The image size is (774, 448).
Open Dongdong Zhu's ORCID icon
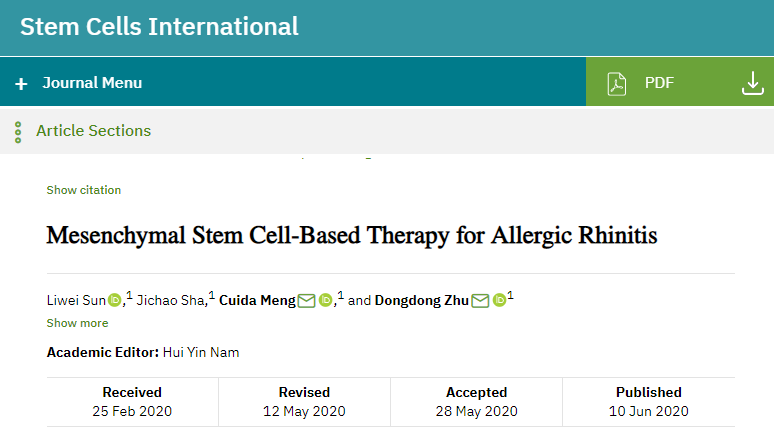(x=499, y=300)
